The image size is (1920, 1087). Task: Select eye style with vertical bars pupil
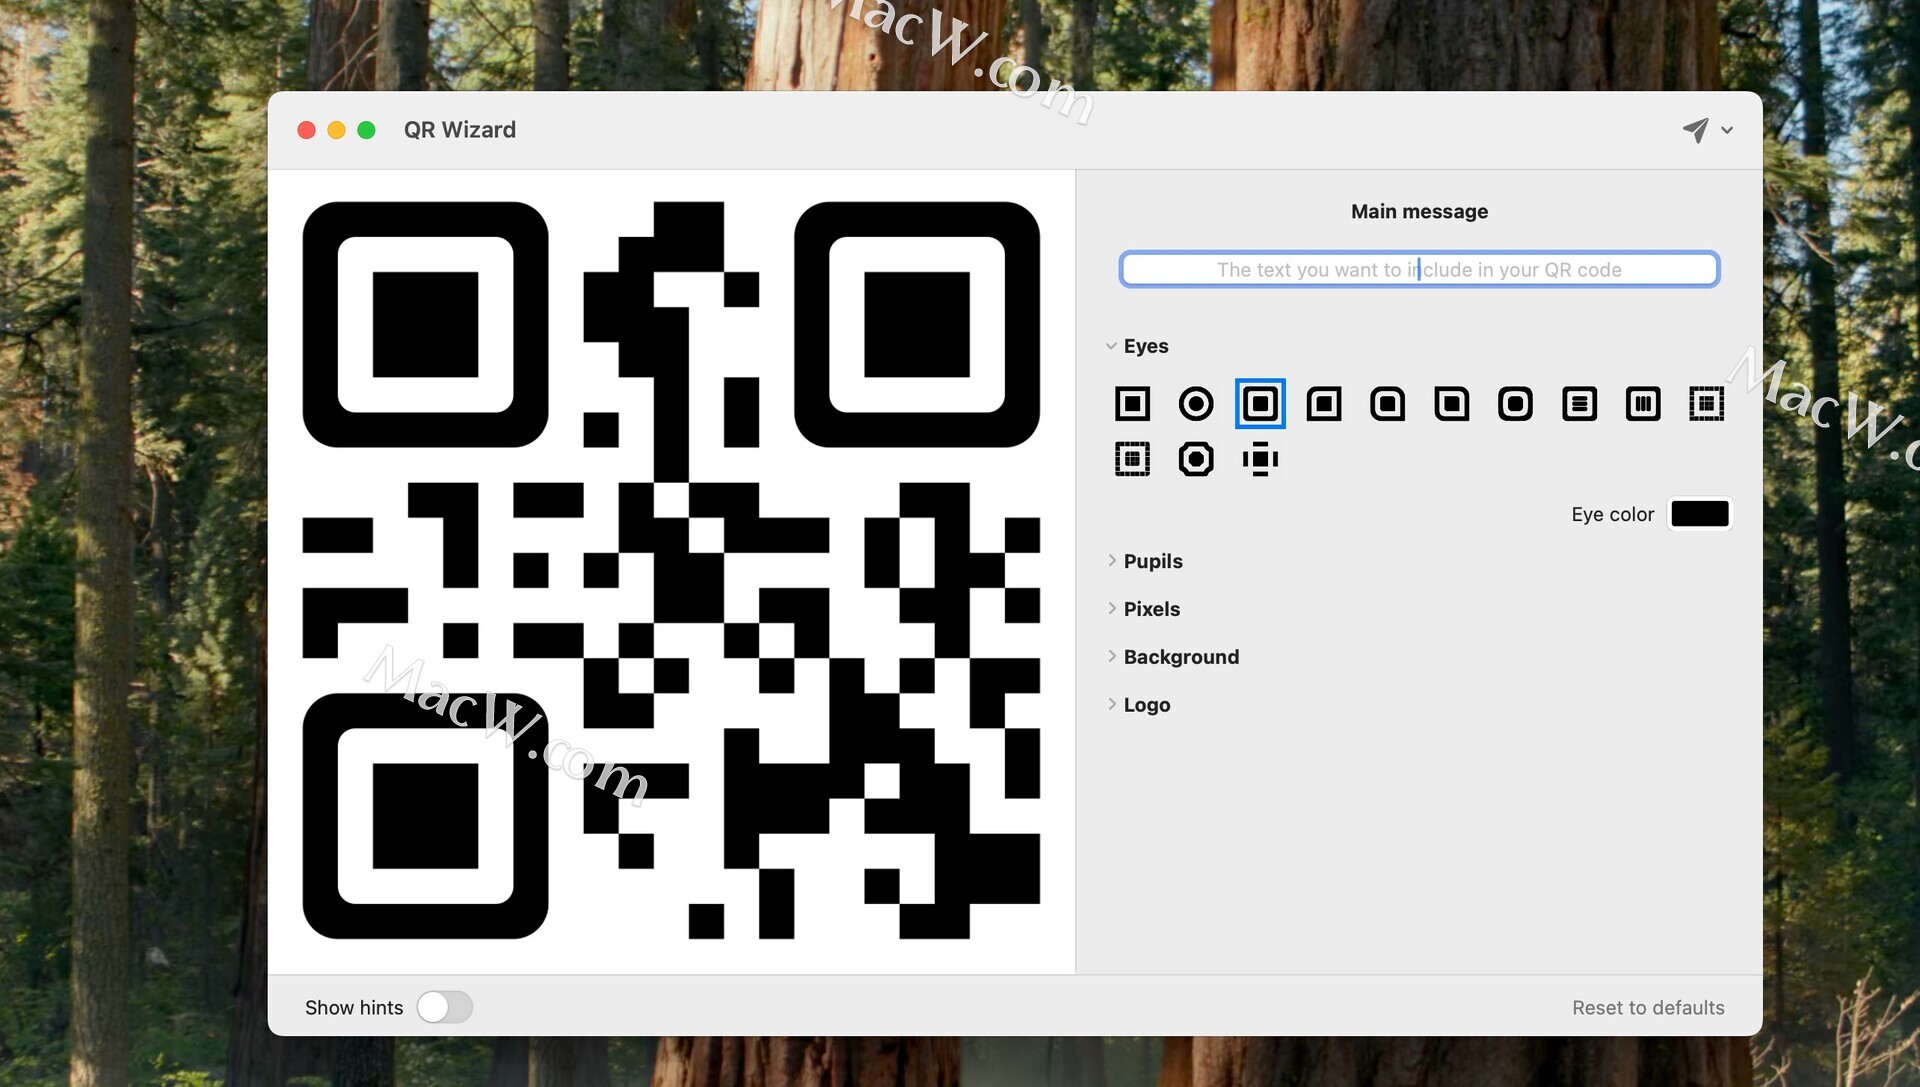[1643, 404]
